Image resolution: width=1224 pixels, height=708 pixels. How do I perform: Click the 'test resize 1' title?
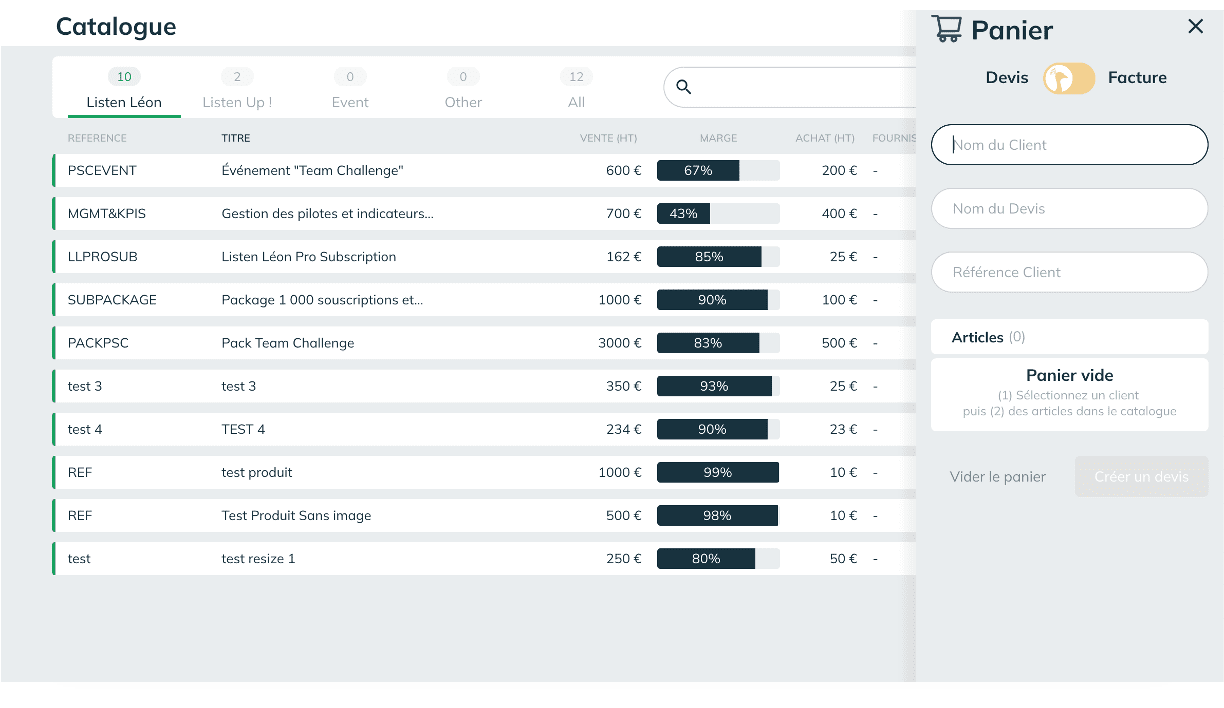point(258,559)
